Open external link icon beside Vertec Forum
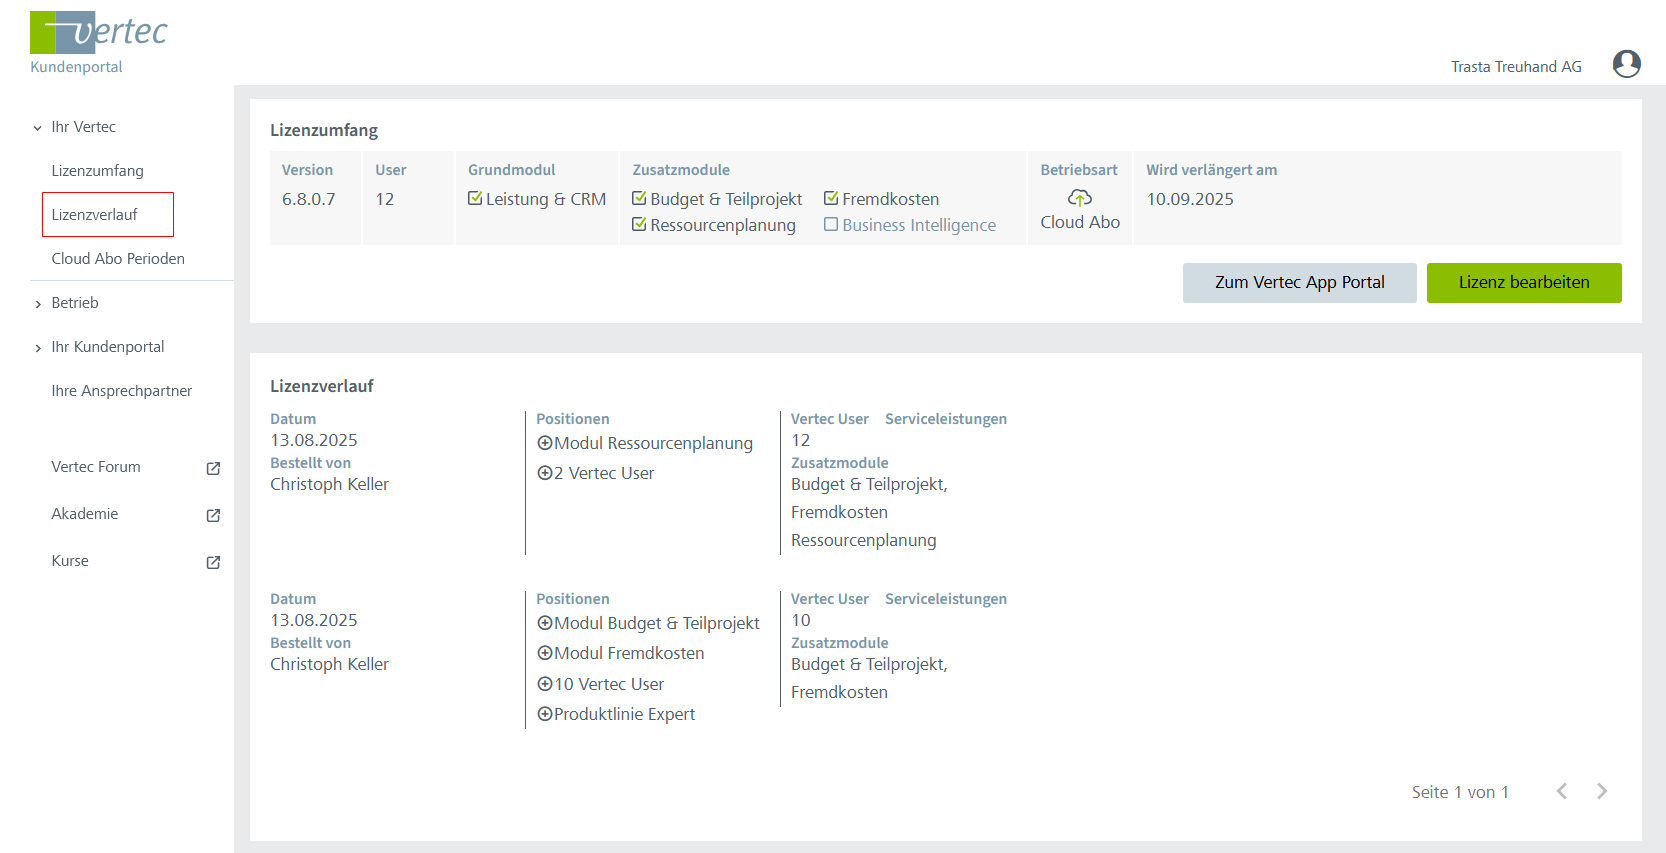The height and width of the screenshot is (853, 1666). [213, 468]
